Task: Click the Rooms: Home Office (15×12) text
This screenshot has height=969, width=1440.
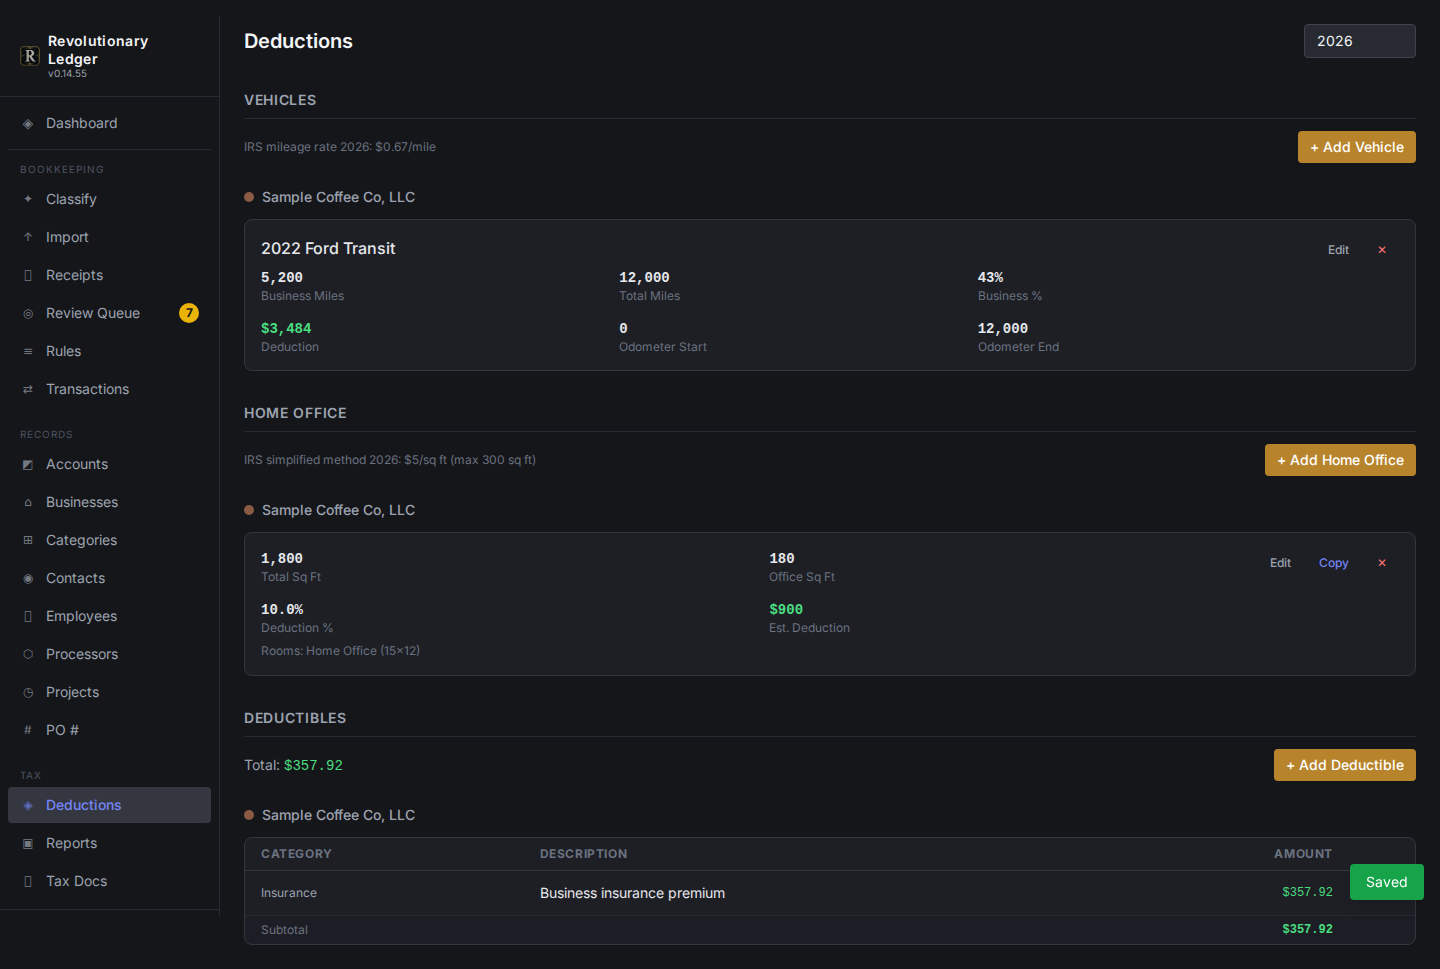Action: click(340, 651)
